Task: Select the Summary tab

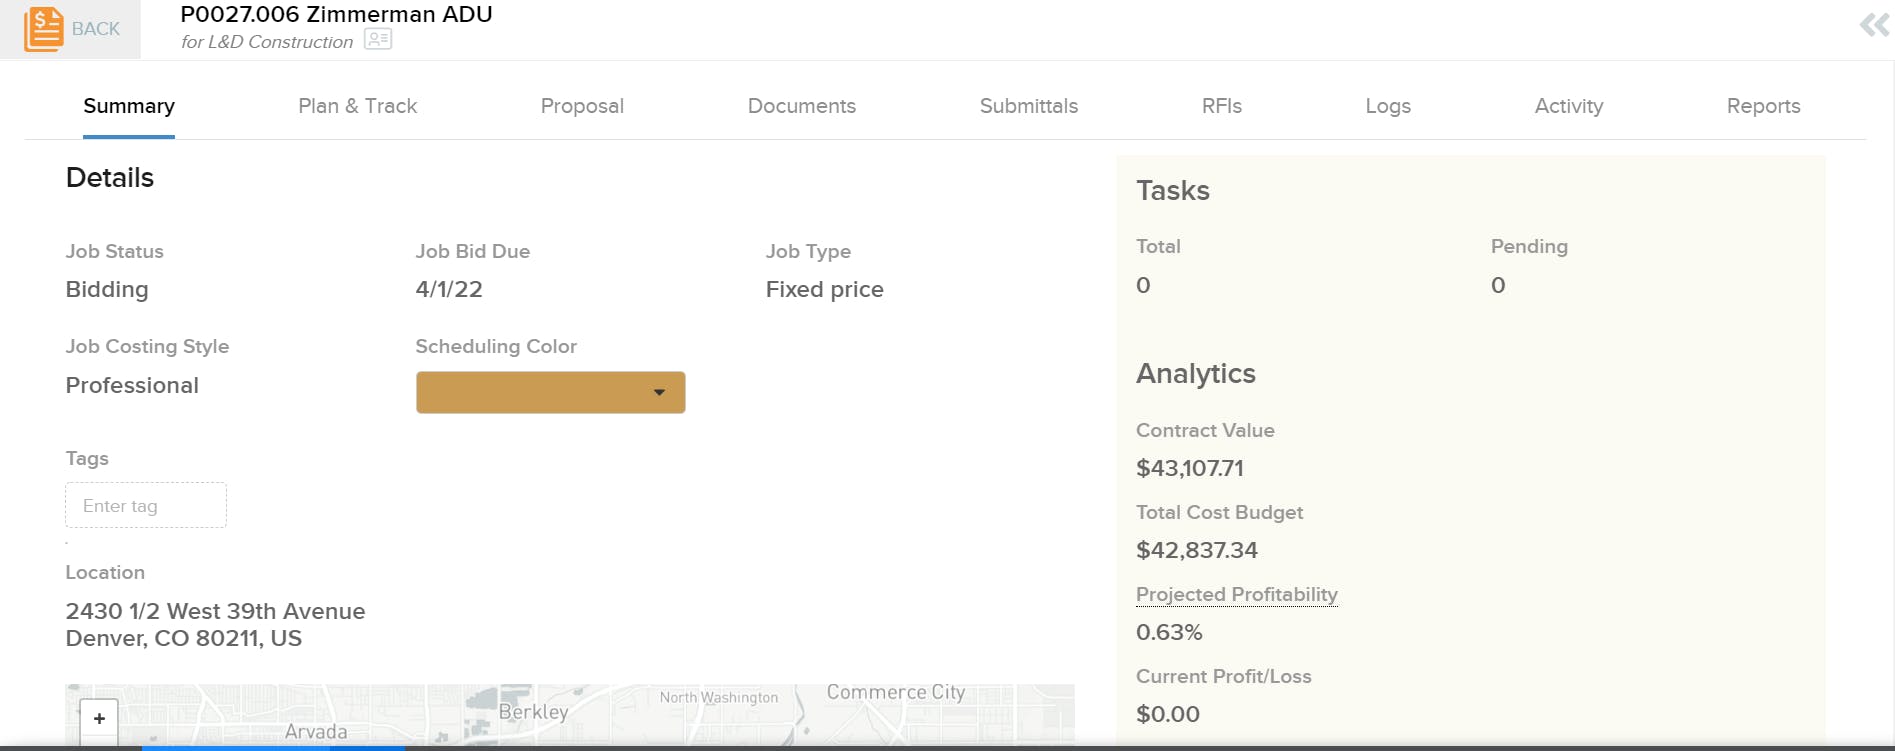Action: pos(129,106)
